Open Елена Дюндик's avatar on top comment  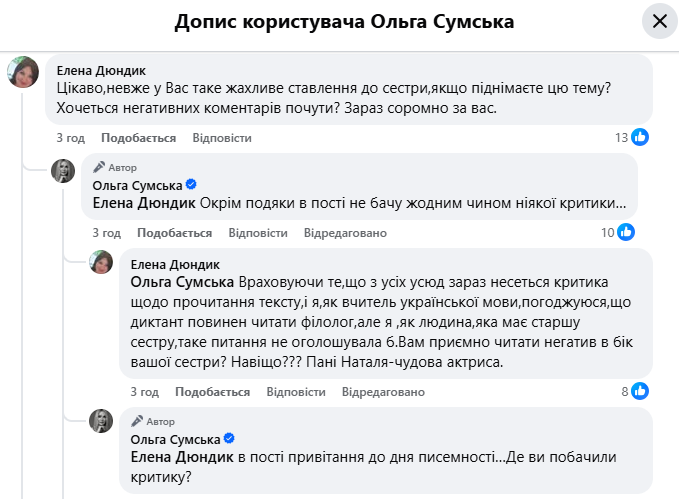(24, 73)
